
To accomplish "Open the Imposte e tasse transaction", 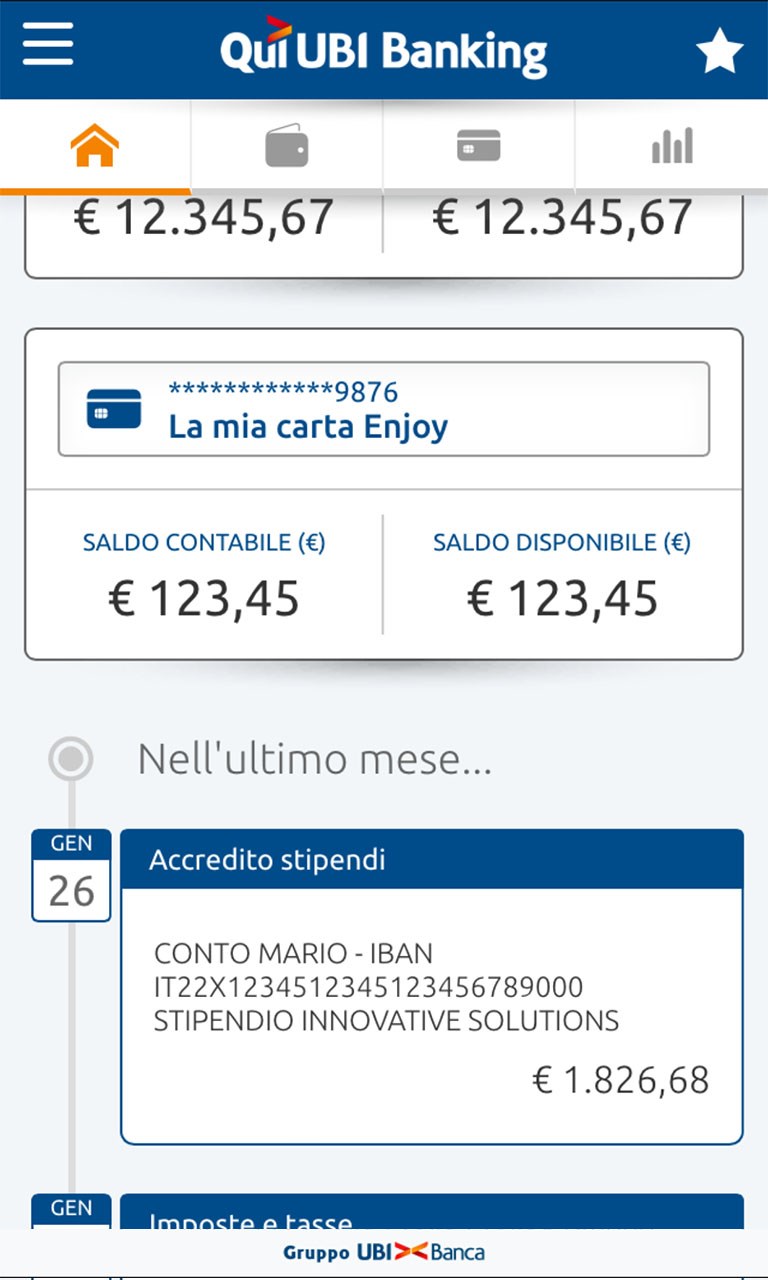I will coord(432,1215).
